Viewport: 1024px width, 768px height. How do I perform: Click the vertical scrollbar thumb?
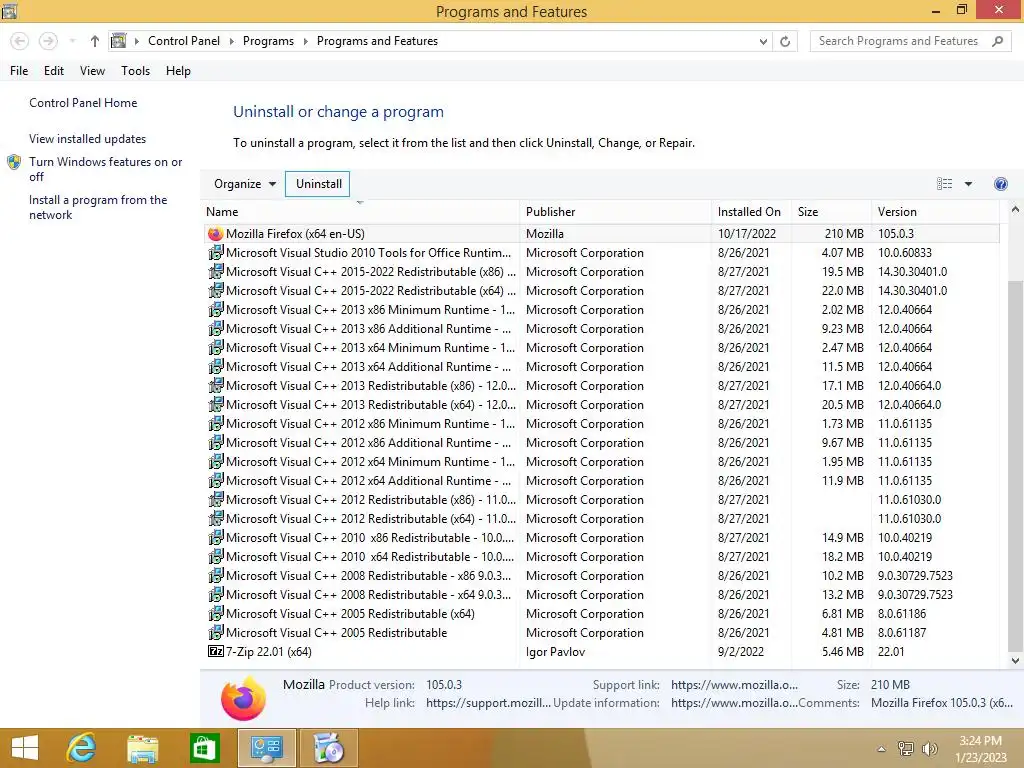tap(1015, 466)
